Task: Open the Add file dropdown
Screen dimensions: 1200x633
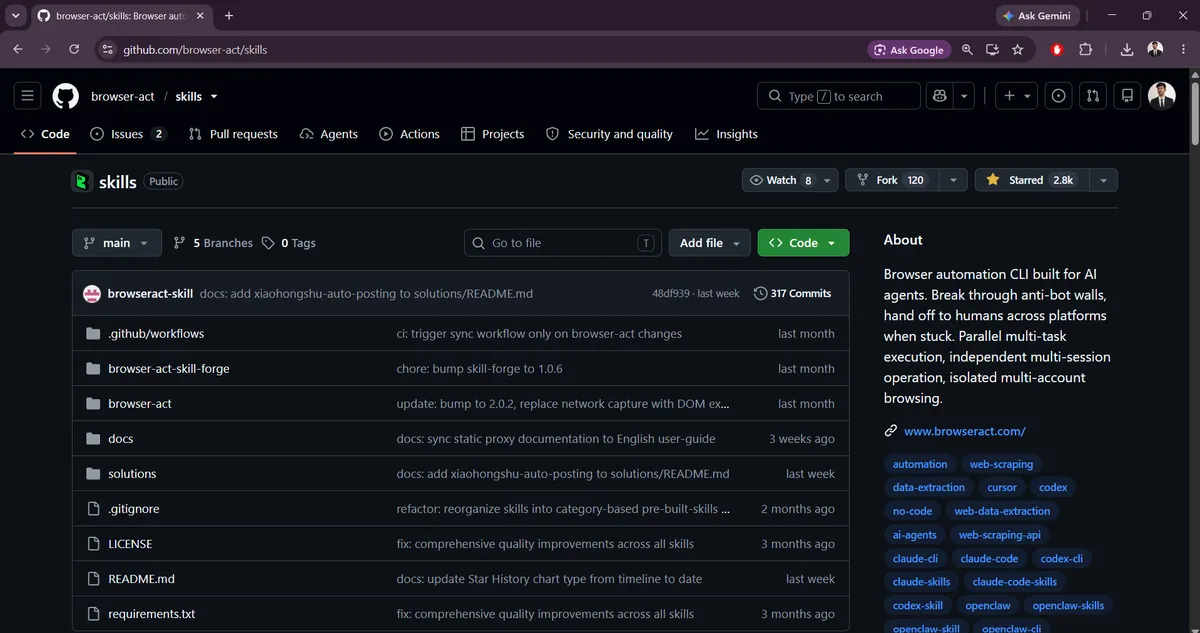Action: pos(709,243)
